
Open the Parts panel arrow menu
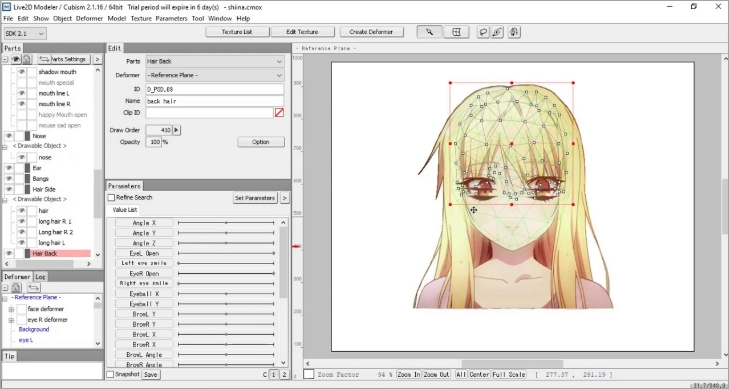pos(97,59)
